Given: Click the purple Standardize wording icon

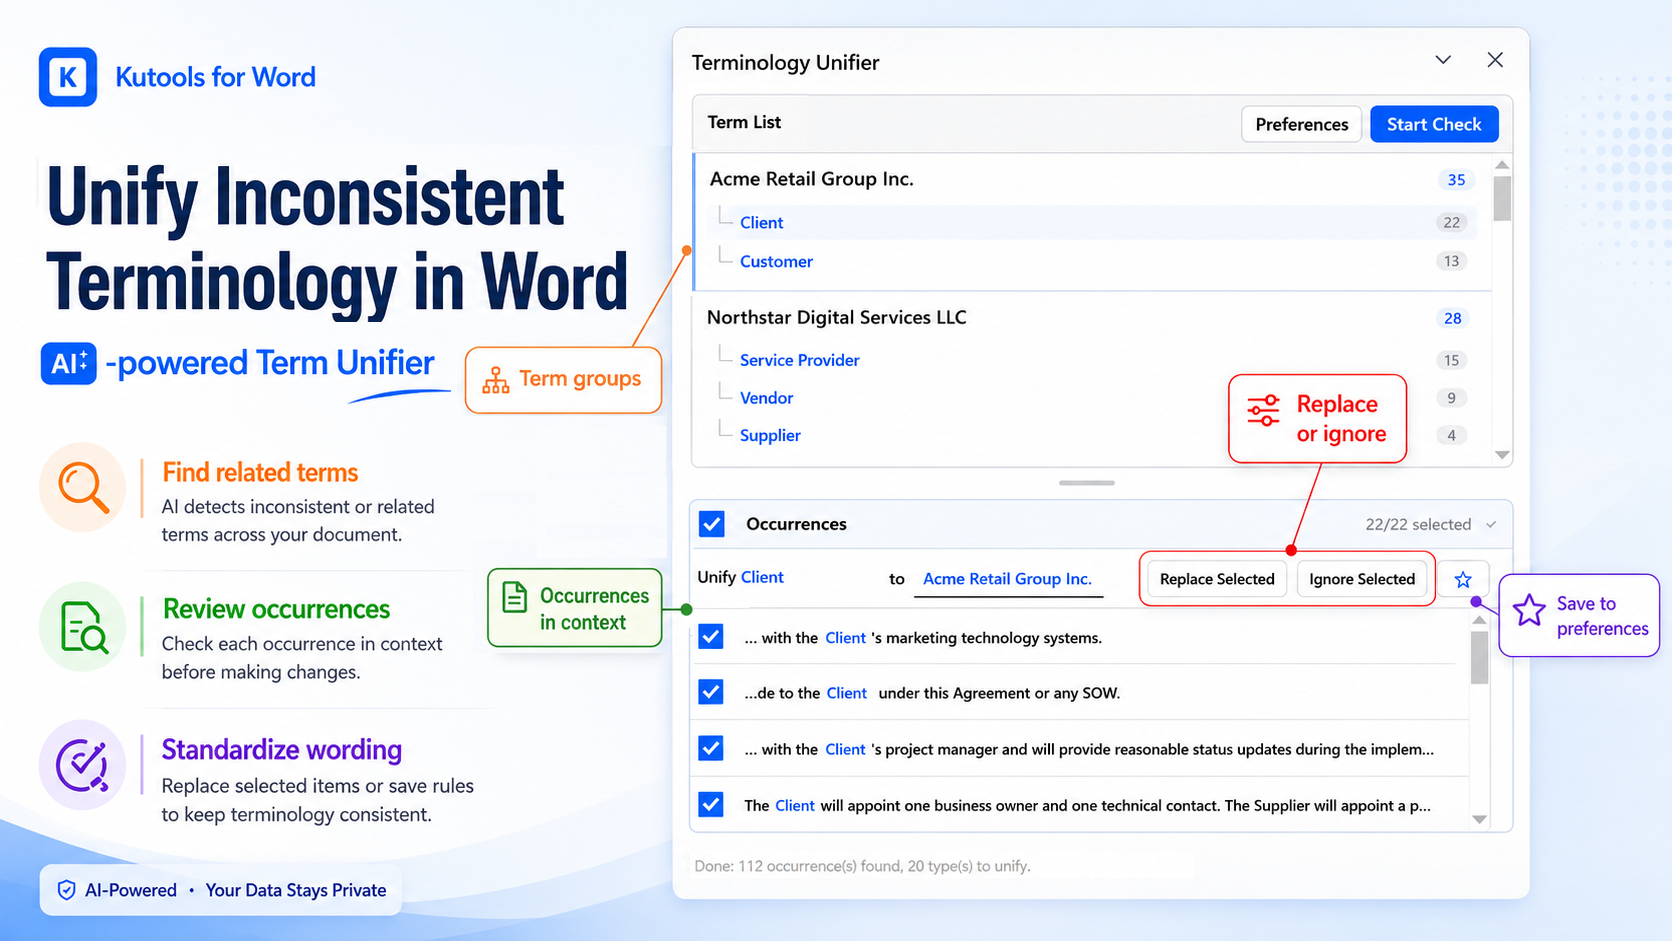Looking at the screenshot, I should click(83, 765).
